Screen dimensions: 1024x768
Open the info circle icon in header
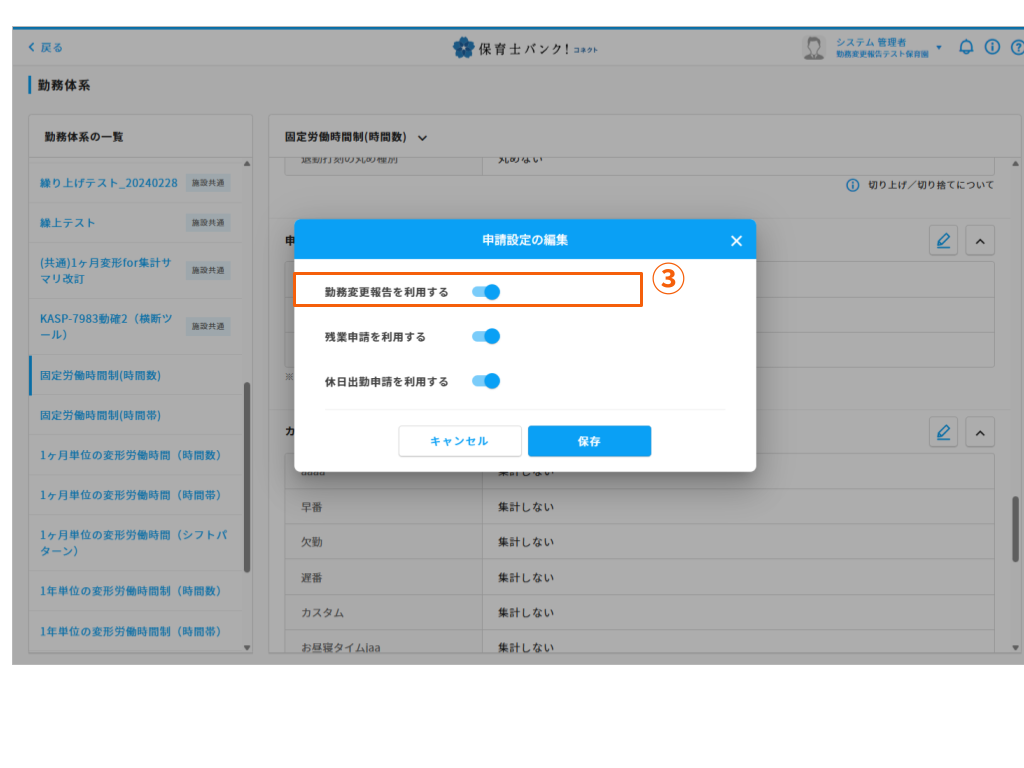pyautogui.click(x=992, y=47)
